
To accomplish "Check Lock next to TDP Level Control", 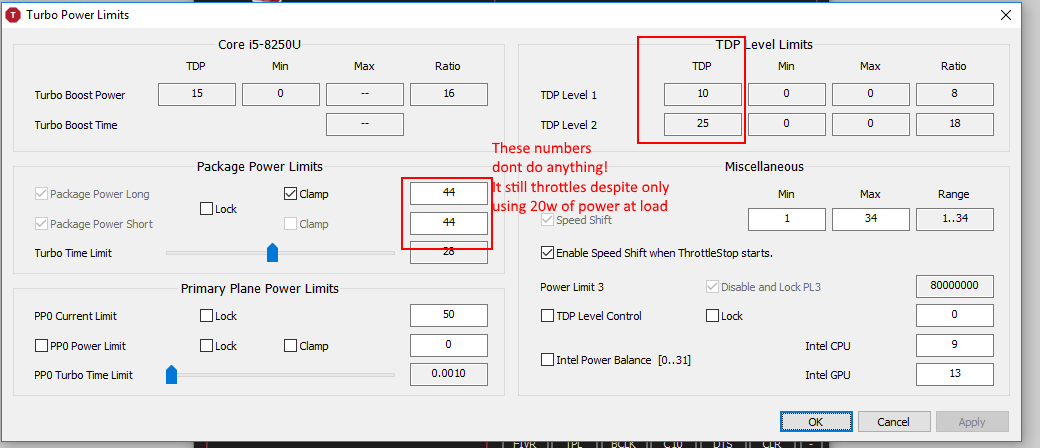I will [x=712, y=316].
